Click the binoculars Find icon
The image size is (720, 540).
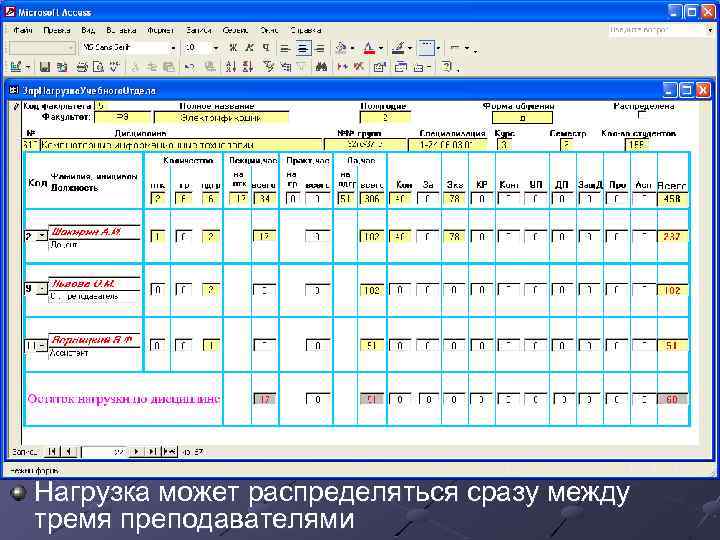point(321,67)
